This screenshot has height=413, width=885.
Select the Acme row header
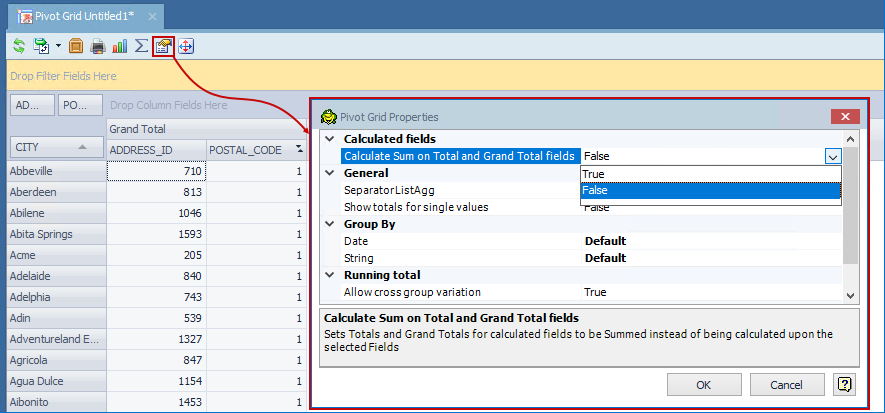[x=56, y=255]
